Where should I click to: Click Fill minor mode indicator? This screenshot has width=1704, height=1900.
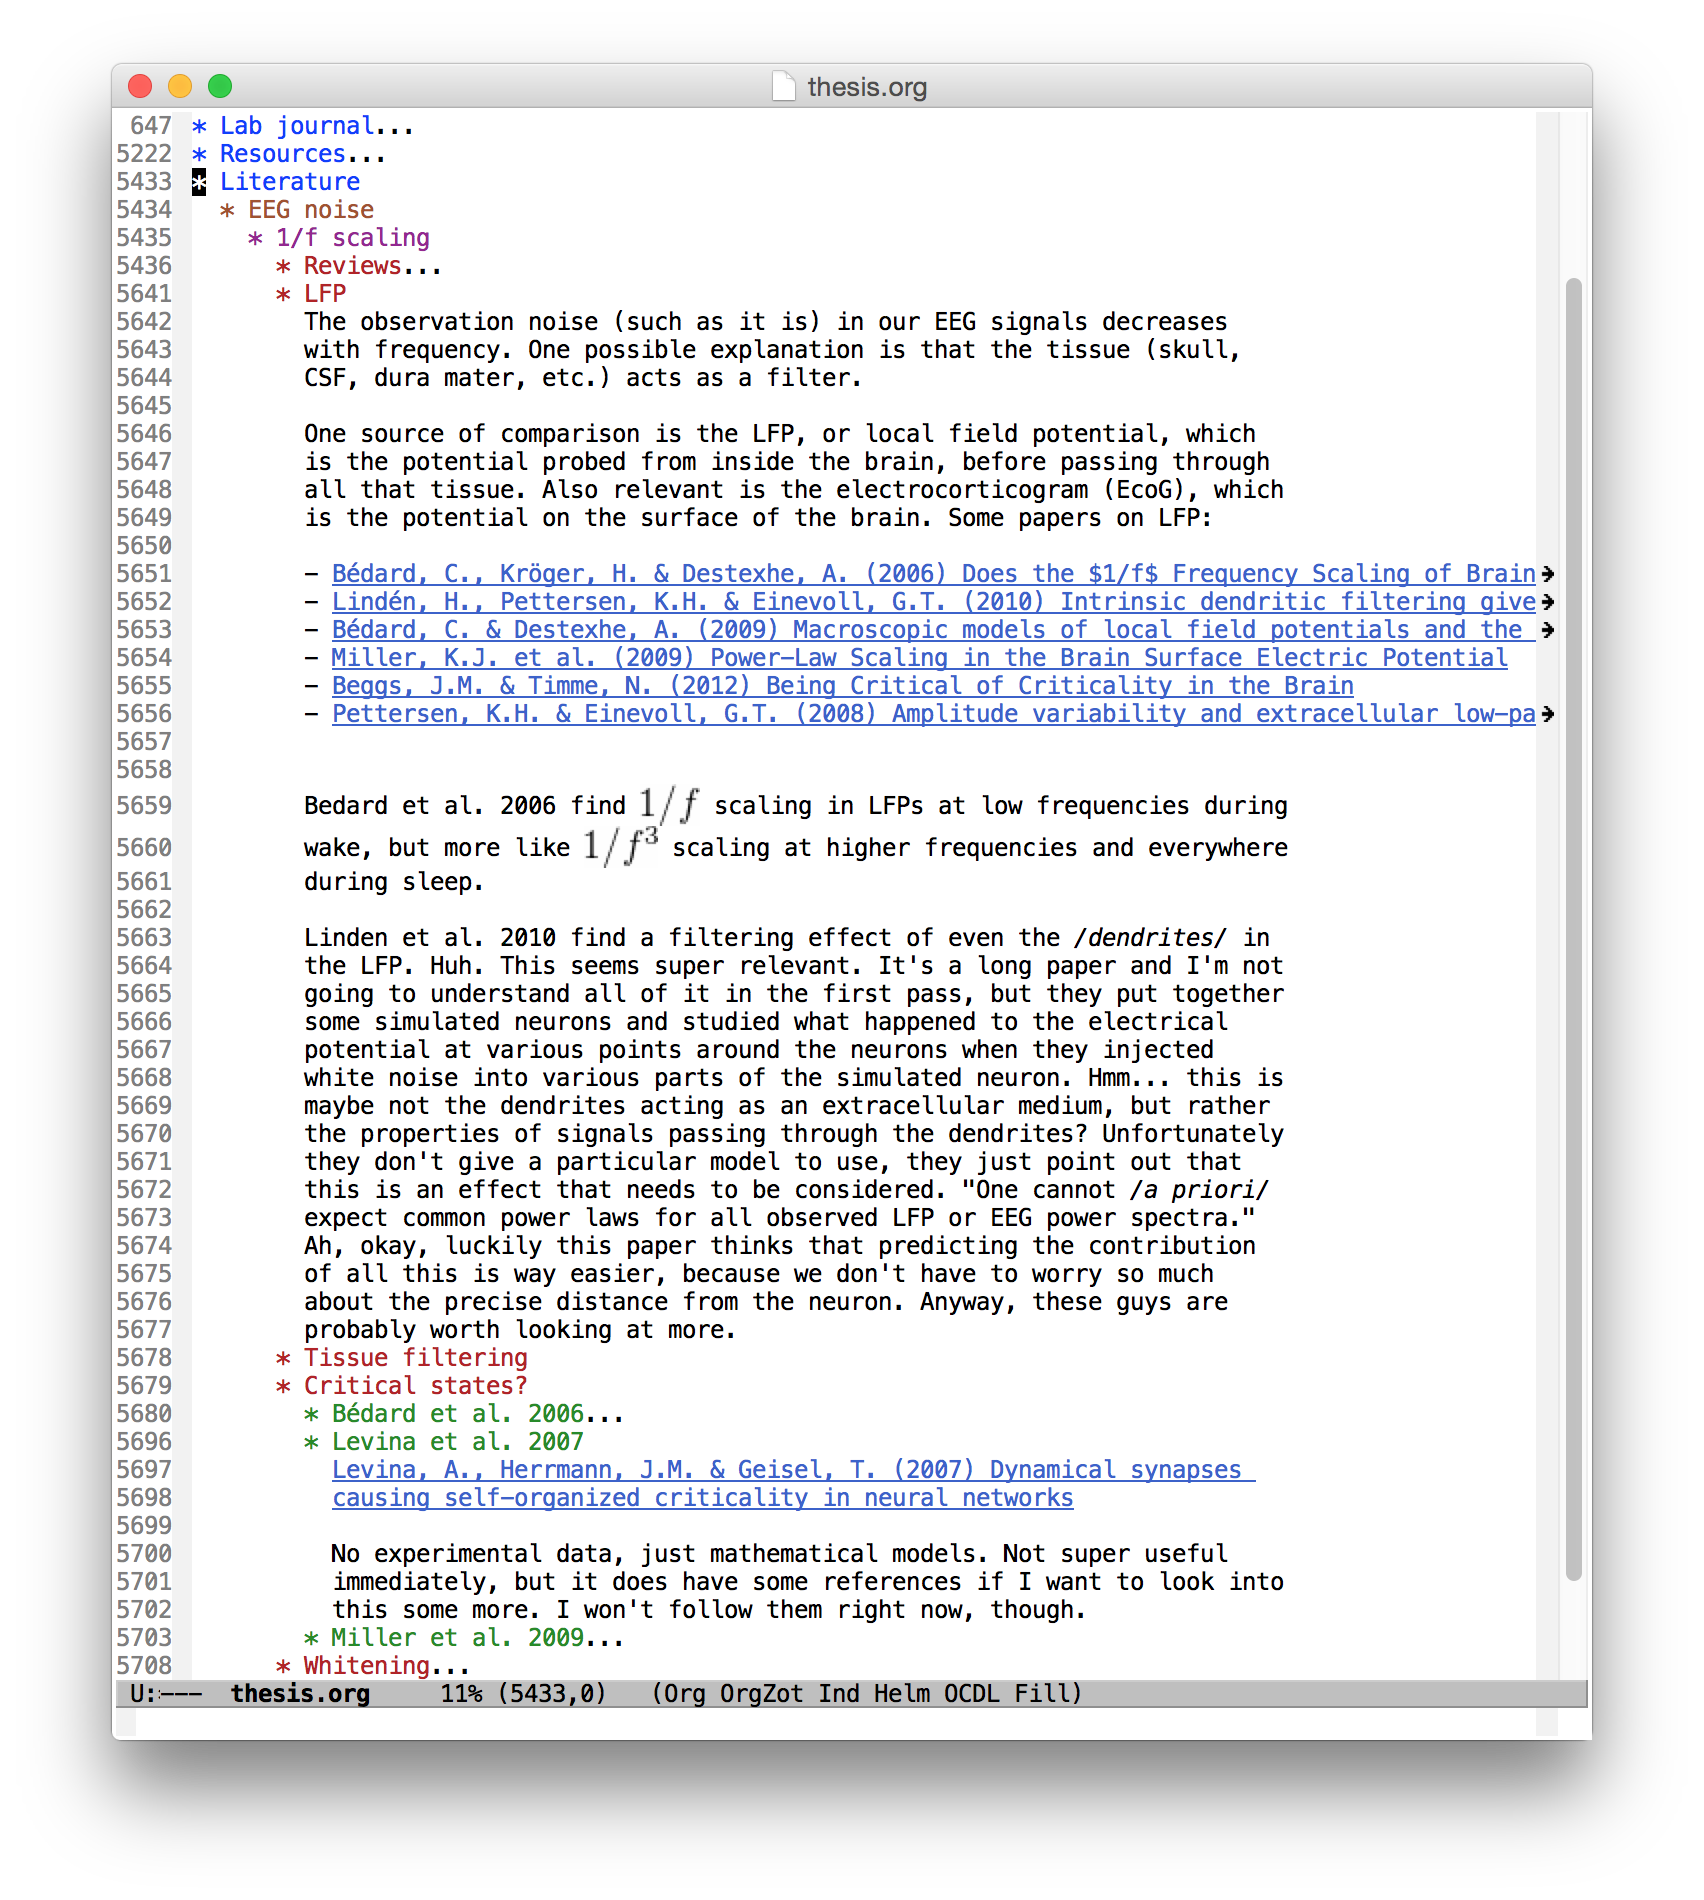click(x=1042, y=1694)
